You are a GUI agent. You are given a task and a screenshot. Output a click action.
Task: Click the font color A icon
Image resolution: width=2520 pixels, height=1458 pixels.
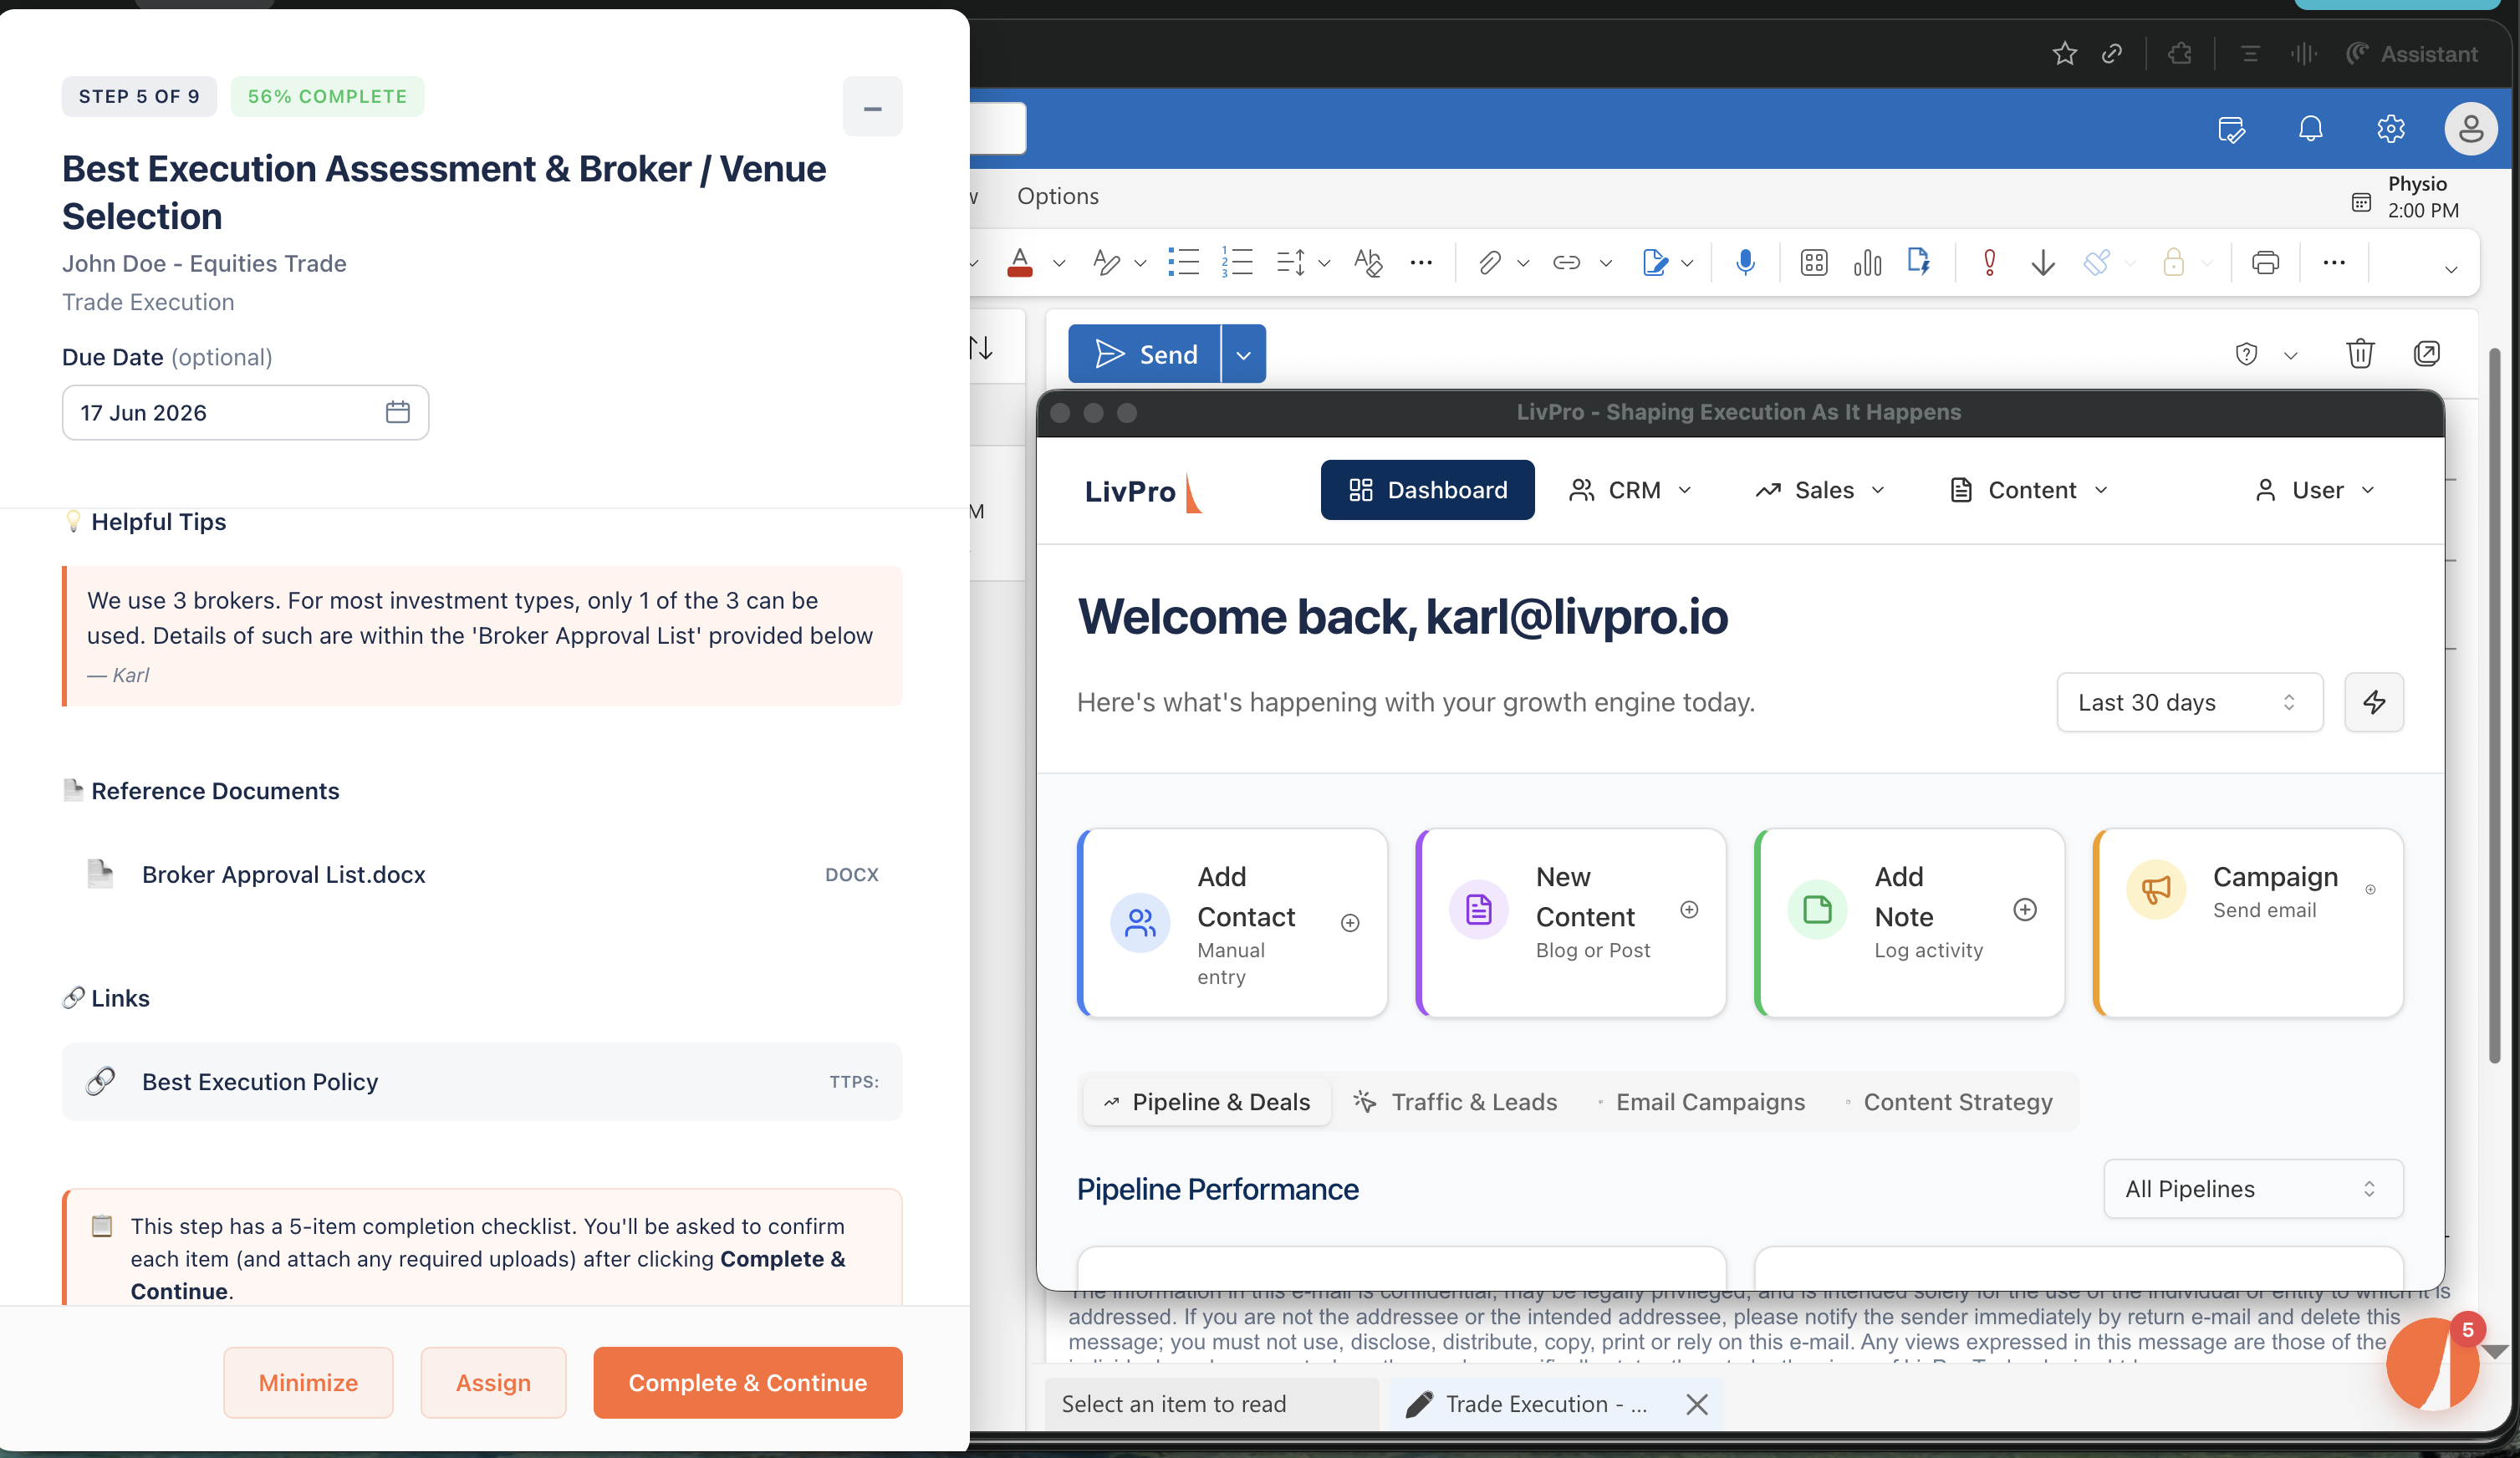tap(1020, 263)
